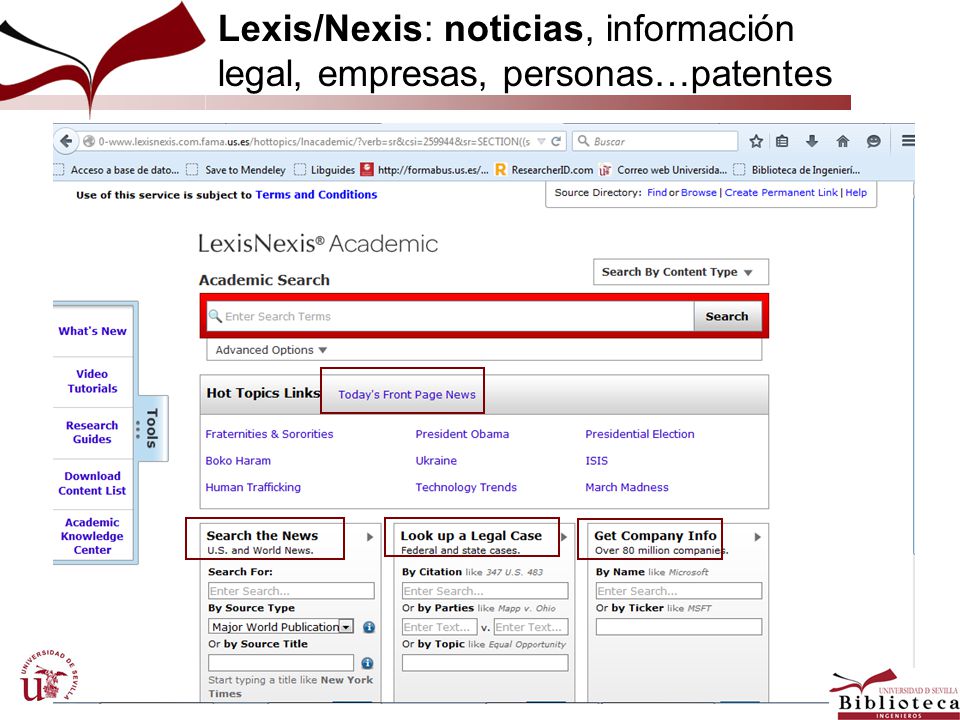Click the Academic Search button
The image size is (960, 720).
(727, 317)
